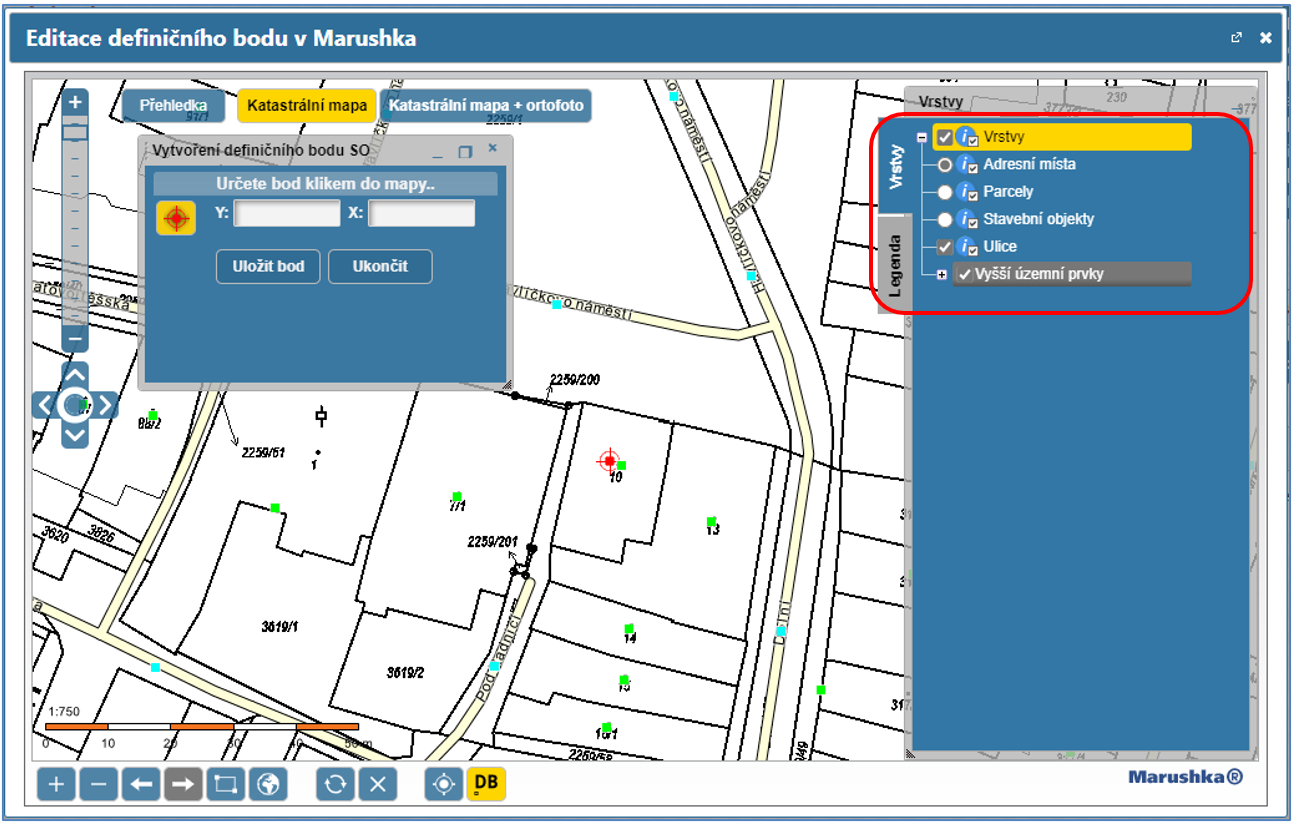This screenshot has height=825, width=1294.
Task: Click the refresh map icon
Action: 335,784
